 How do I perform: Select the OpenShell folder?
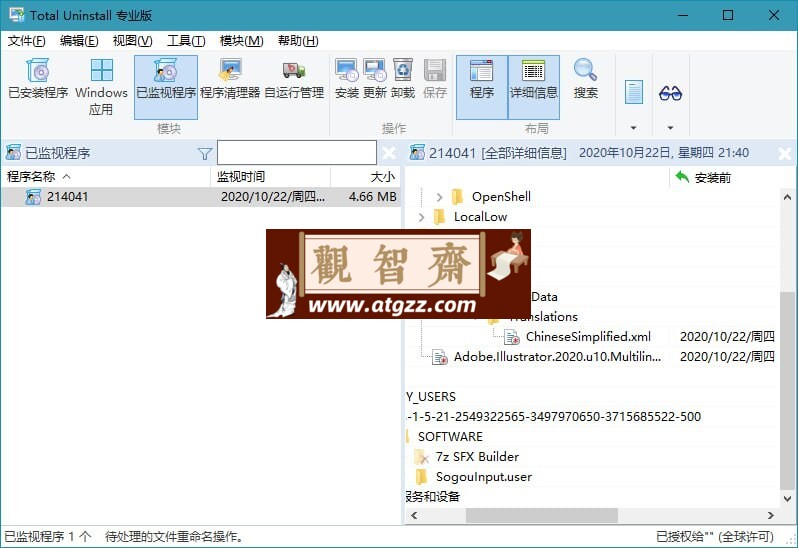click(x=501, y=196)
